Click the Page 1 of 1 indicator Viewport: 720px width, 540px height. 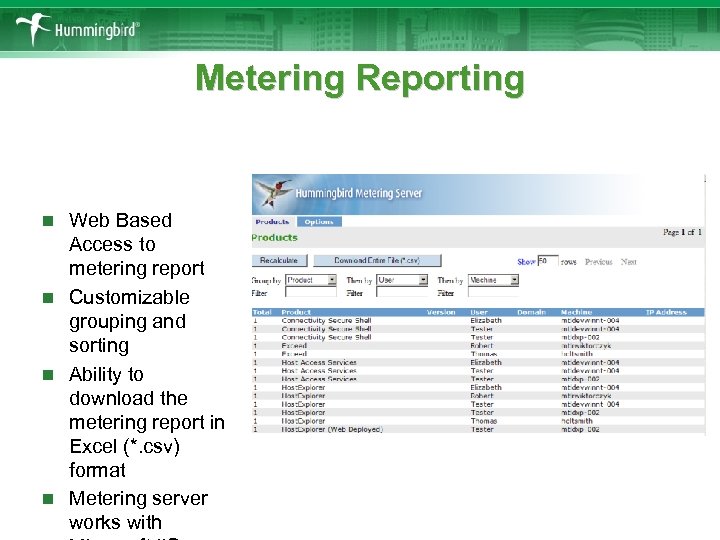[682, 232]
